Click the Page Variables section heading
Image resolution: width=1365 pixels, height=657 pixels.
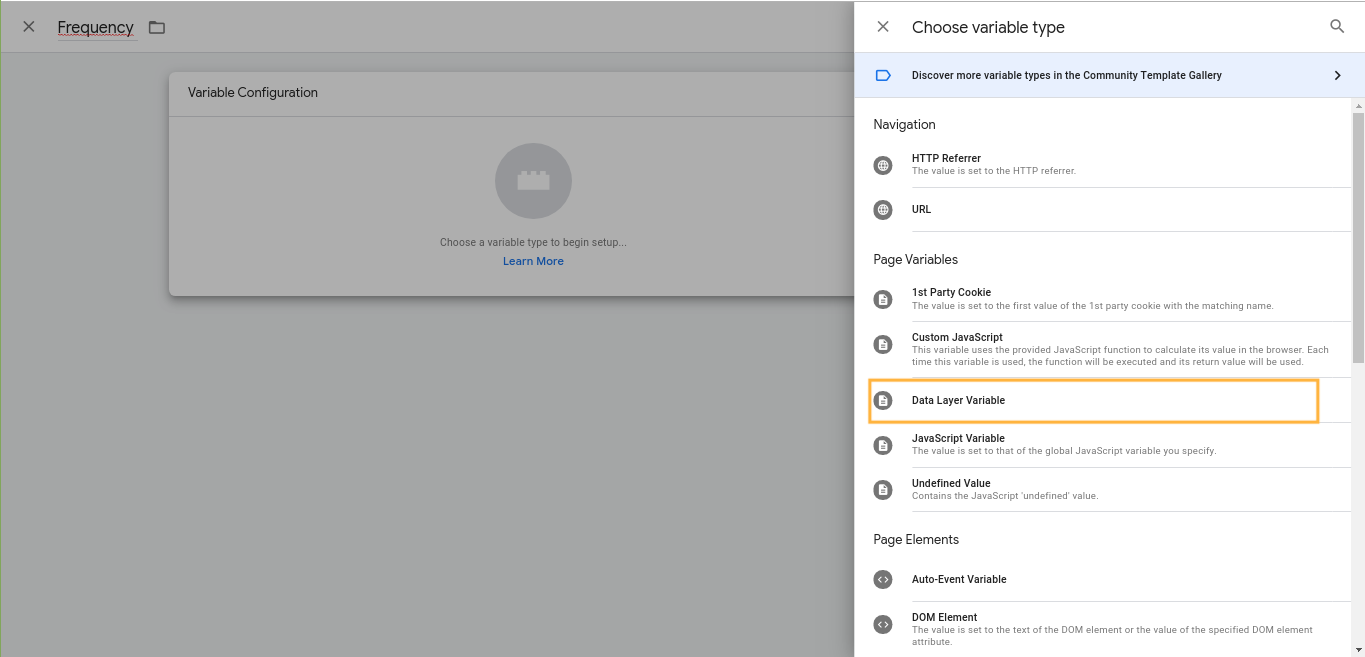click(915, 260)
